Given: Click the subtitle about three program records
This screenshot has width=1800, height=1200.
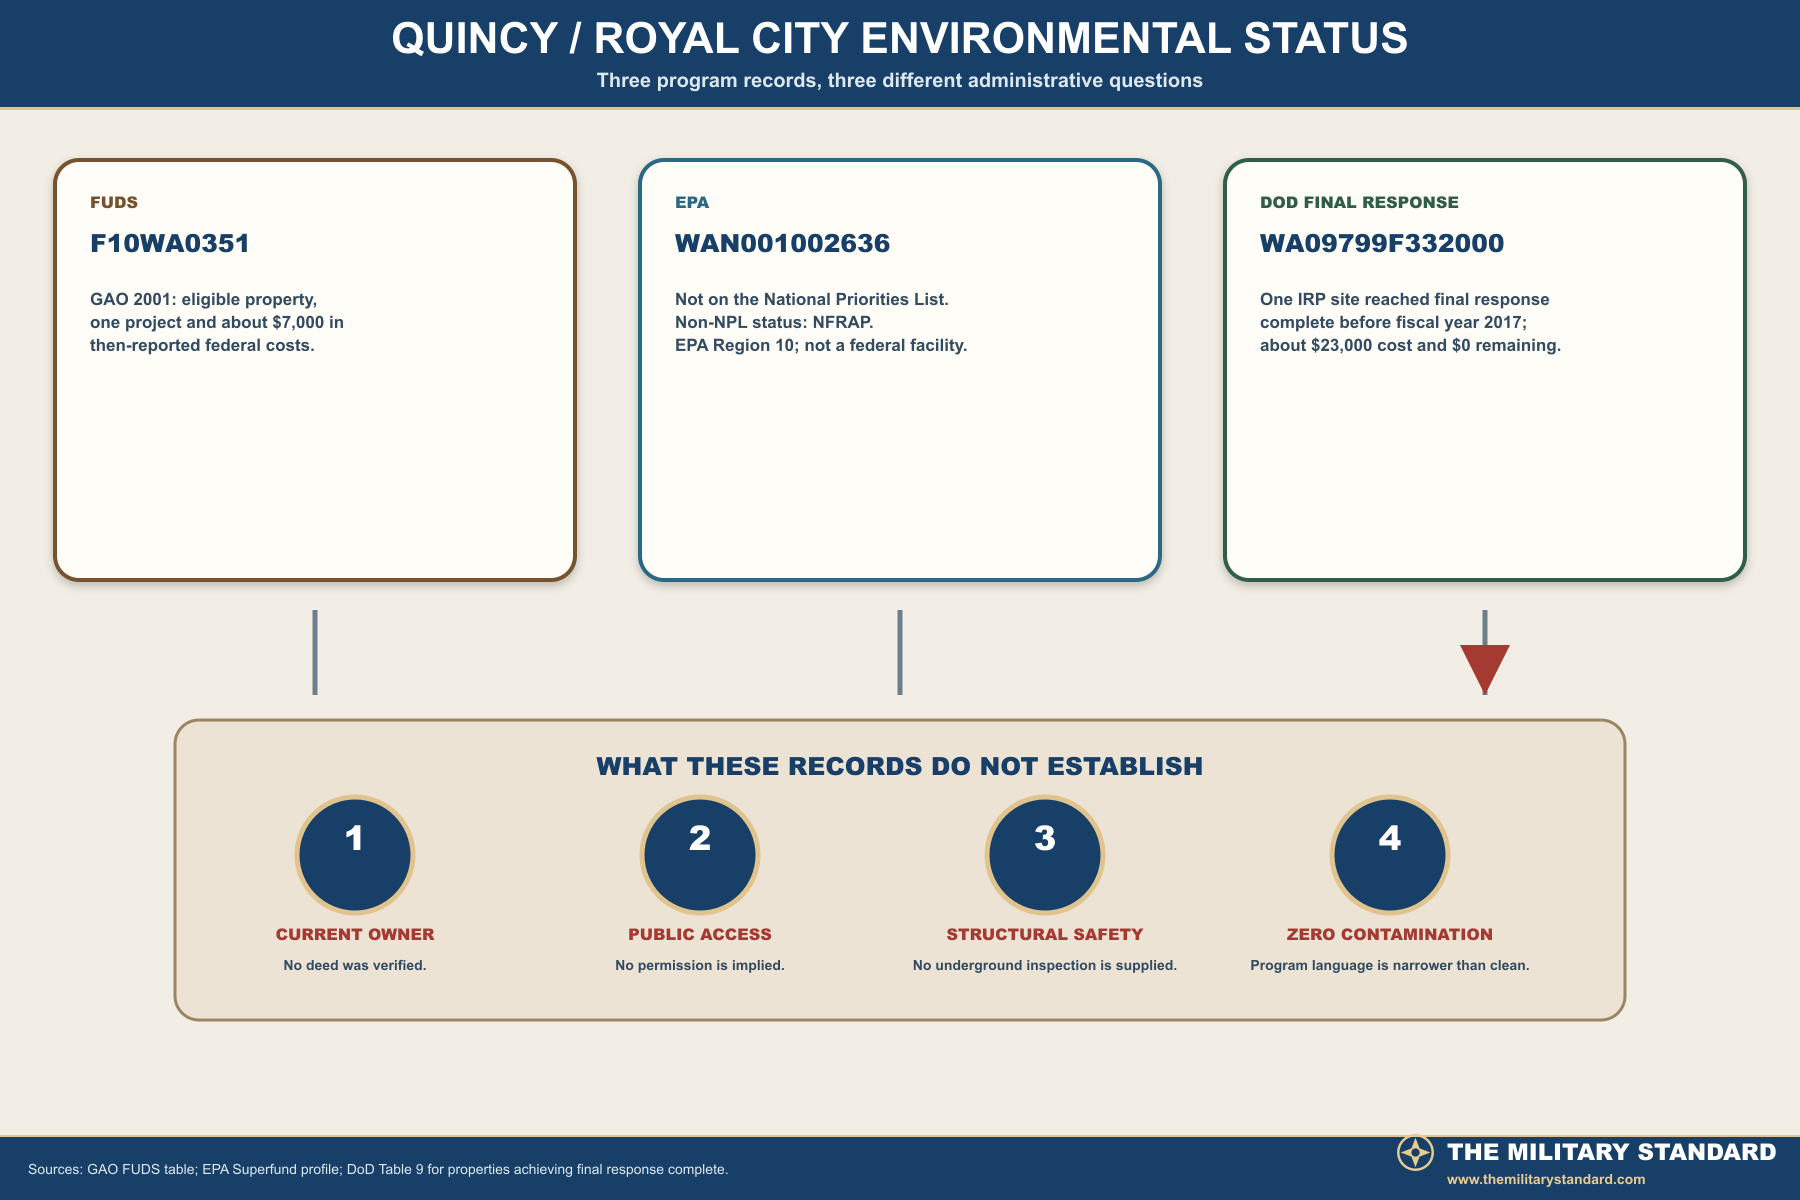Looking at the screenshot, I should 900,81.
